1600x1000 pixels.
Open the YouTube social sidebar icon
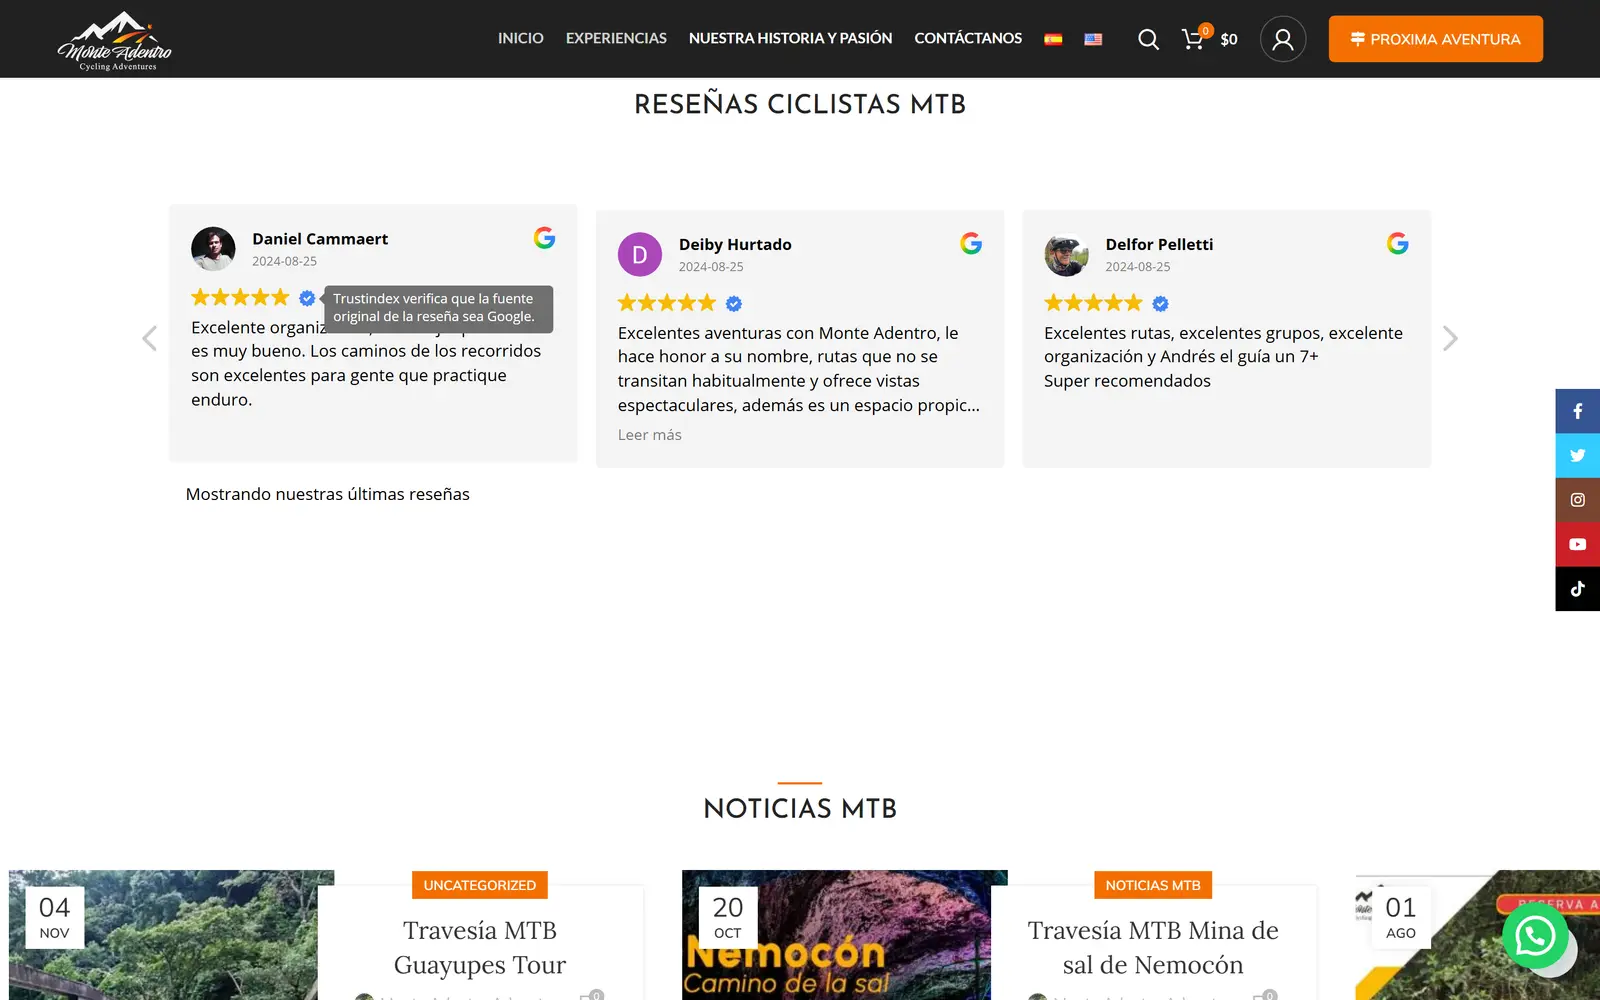(1578, 544)
